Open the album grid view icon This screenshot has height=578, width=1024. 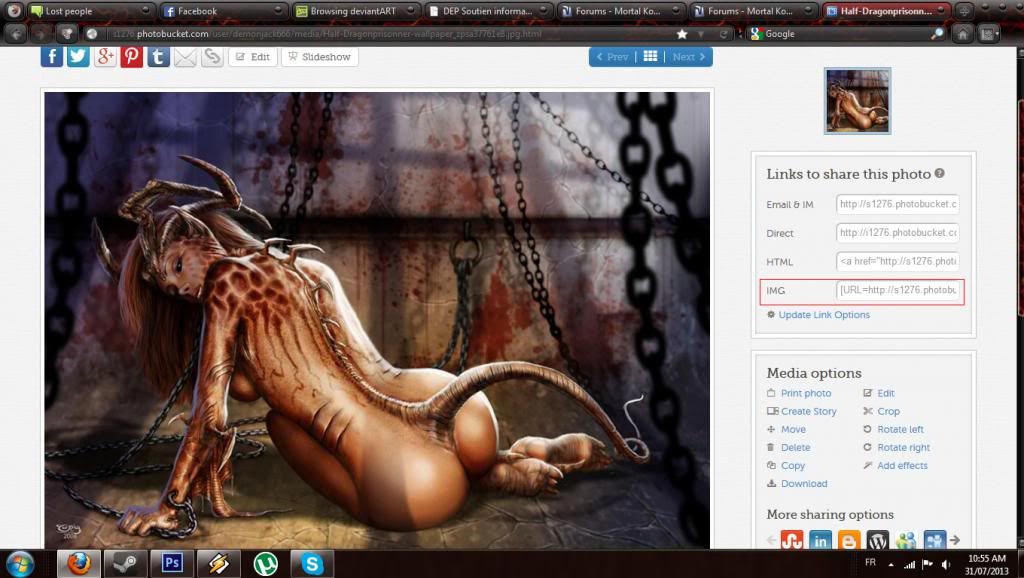pos(650,57)
